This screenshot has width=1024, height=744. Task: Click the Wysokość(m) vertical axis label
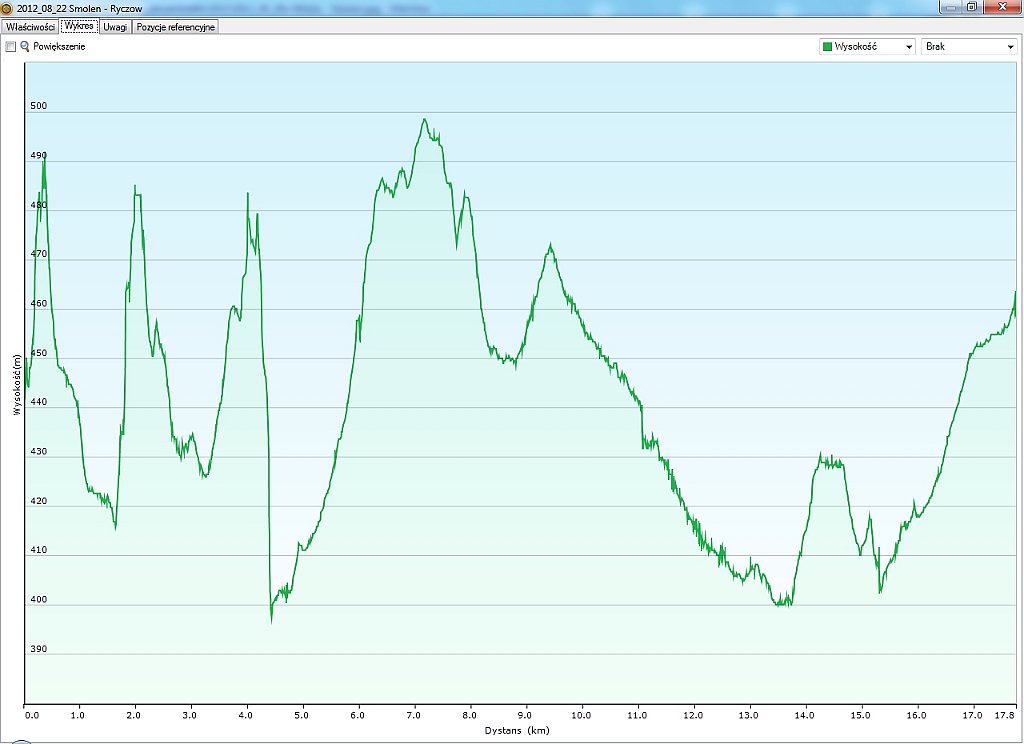click(16, 385)
